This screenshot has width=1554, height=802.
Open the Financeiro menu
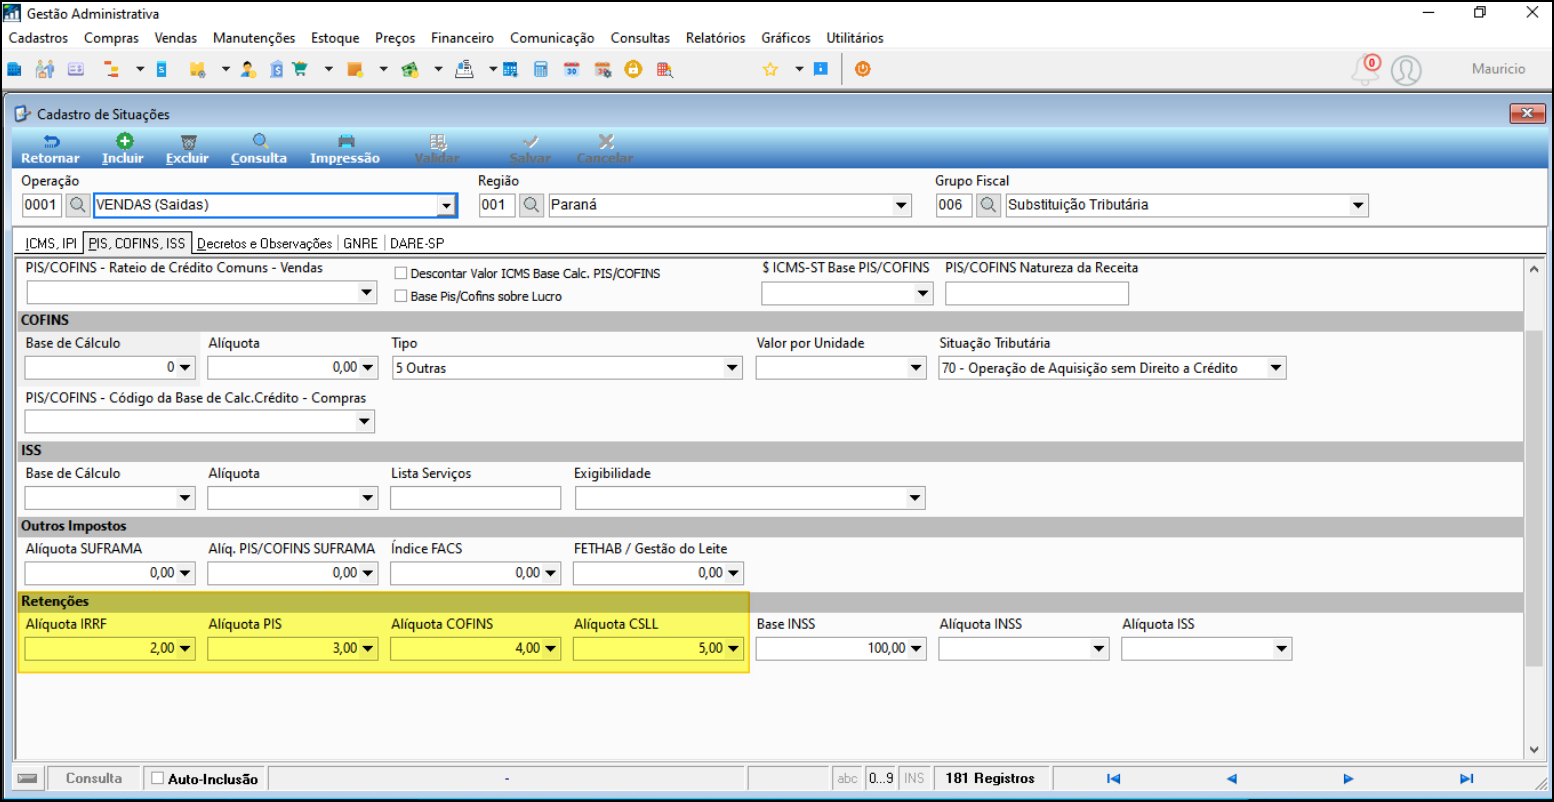462,38
